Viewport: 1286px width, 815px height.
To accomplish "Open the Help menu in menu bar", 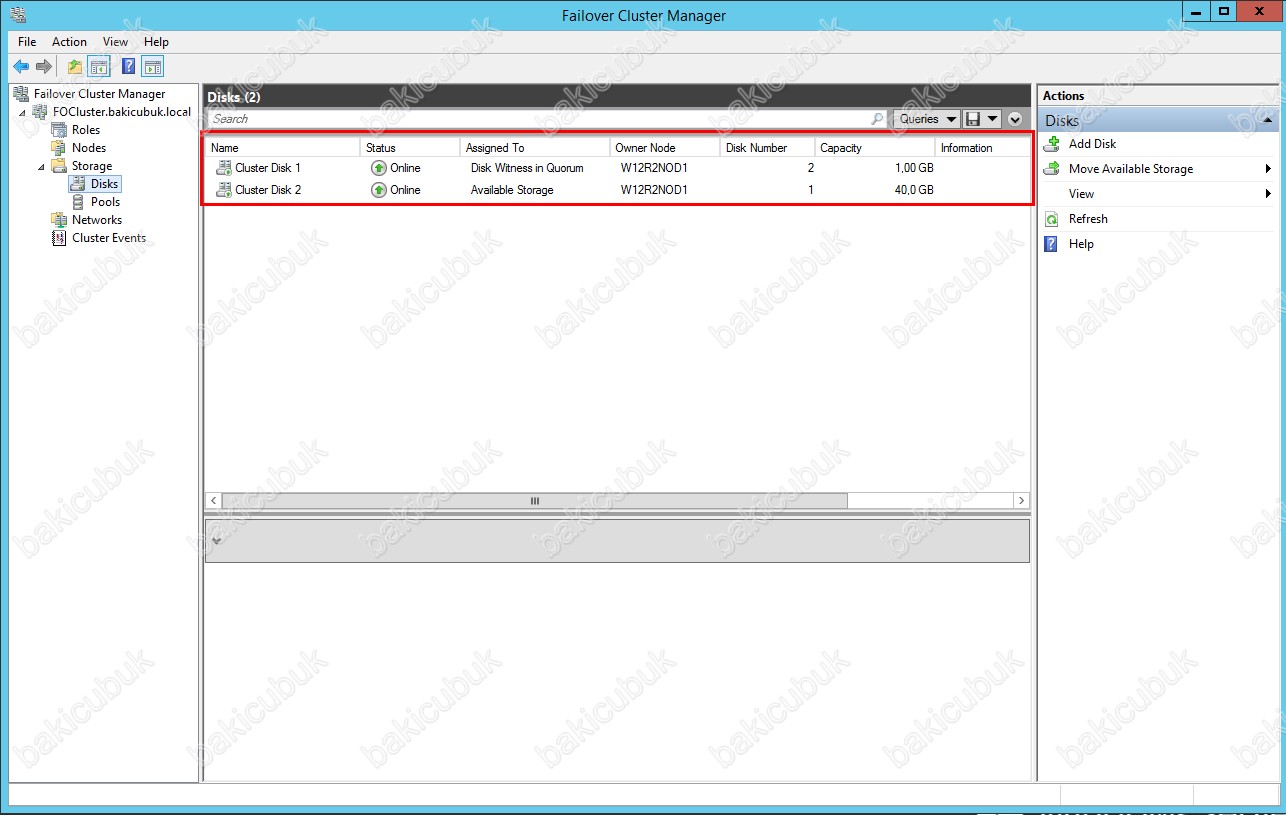I will [x=157, y=42].
